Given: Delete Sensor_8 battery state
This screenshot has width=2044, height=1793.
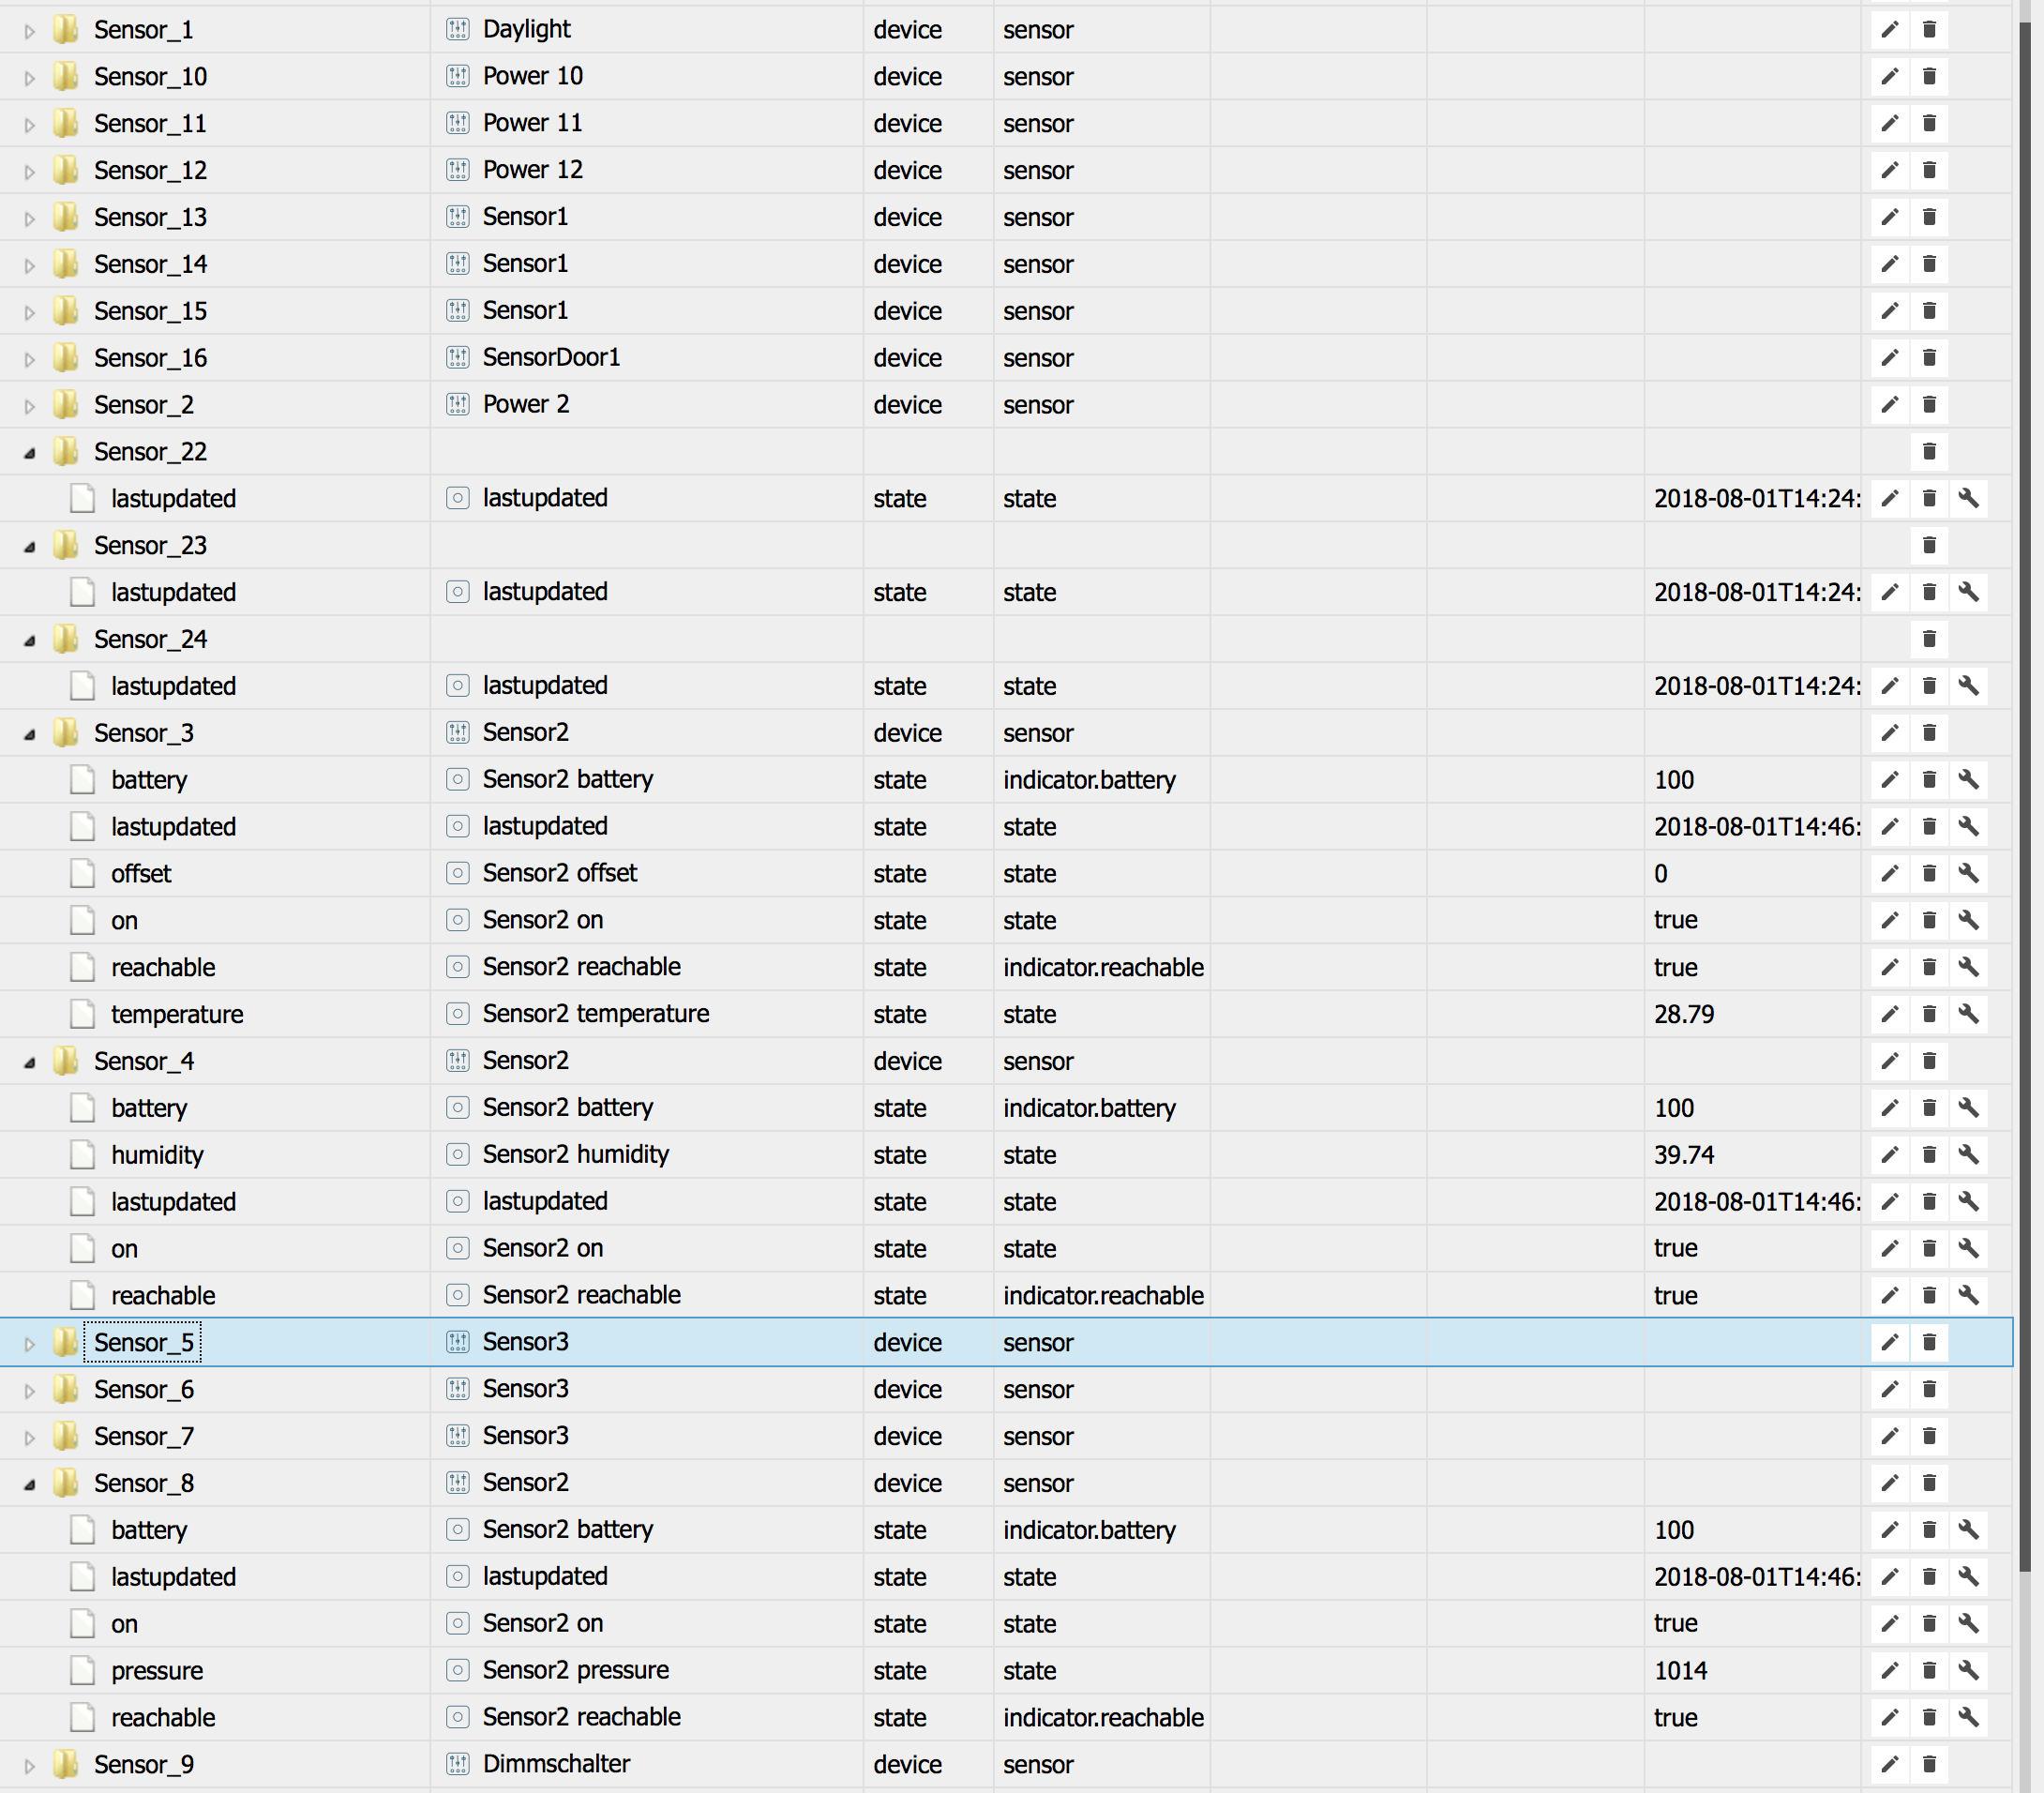Looking at the screenshot, I should tap(1929, 1530).
